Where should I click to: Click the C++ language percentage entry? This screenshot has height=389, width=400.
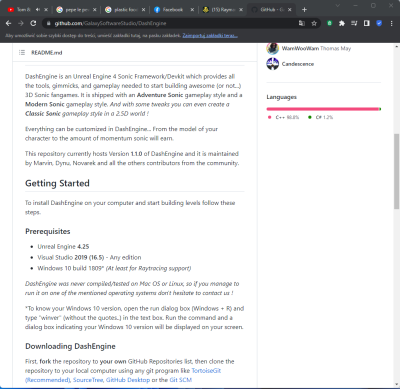(x=283, y=117)
